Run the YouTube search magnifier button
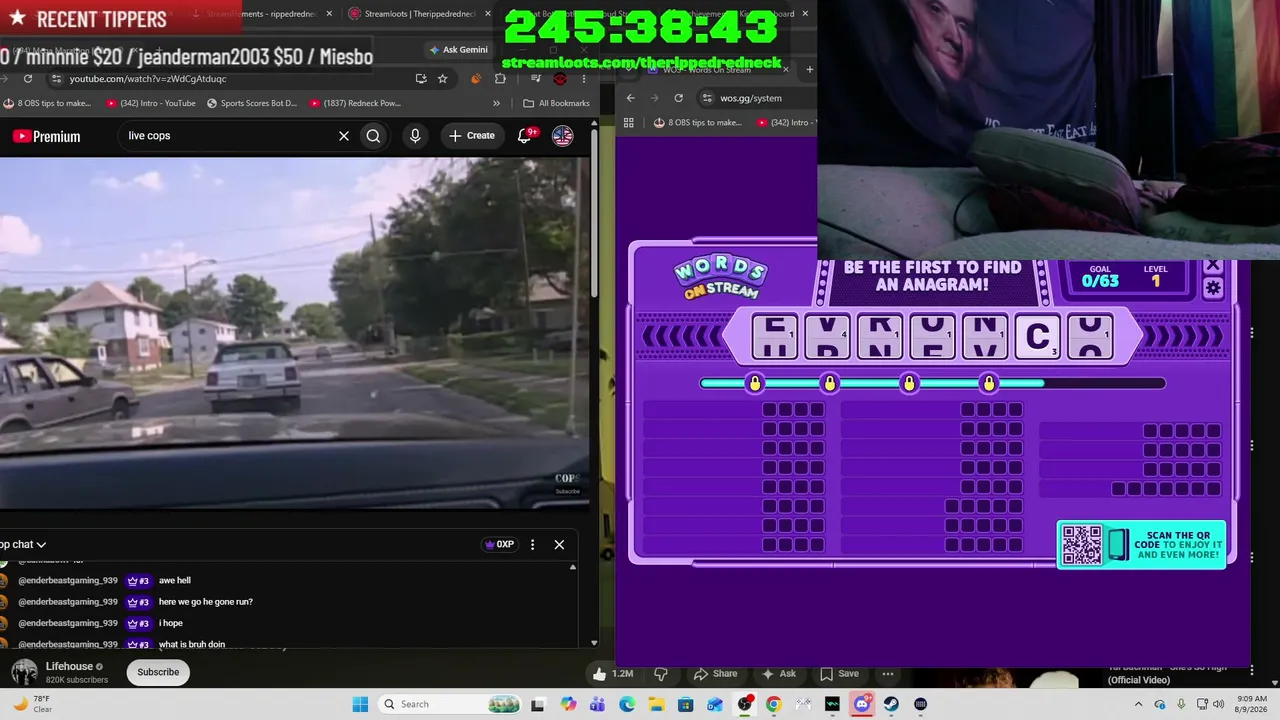The width and height of the screenshot is (1280, 720). coord(373,136)
